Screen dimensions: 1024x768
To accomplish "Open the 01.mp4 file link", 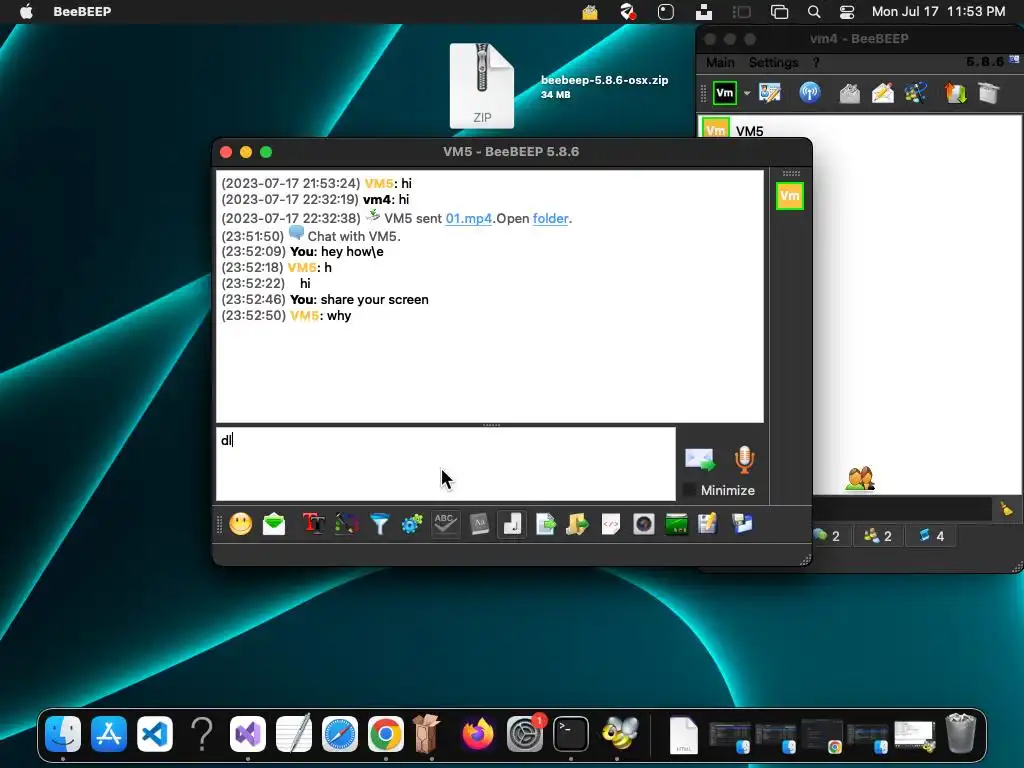I will coord(468,219).
